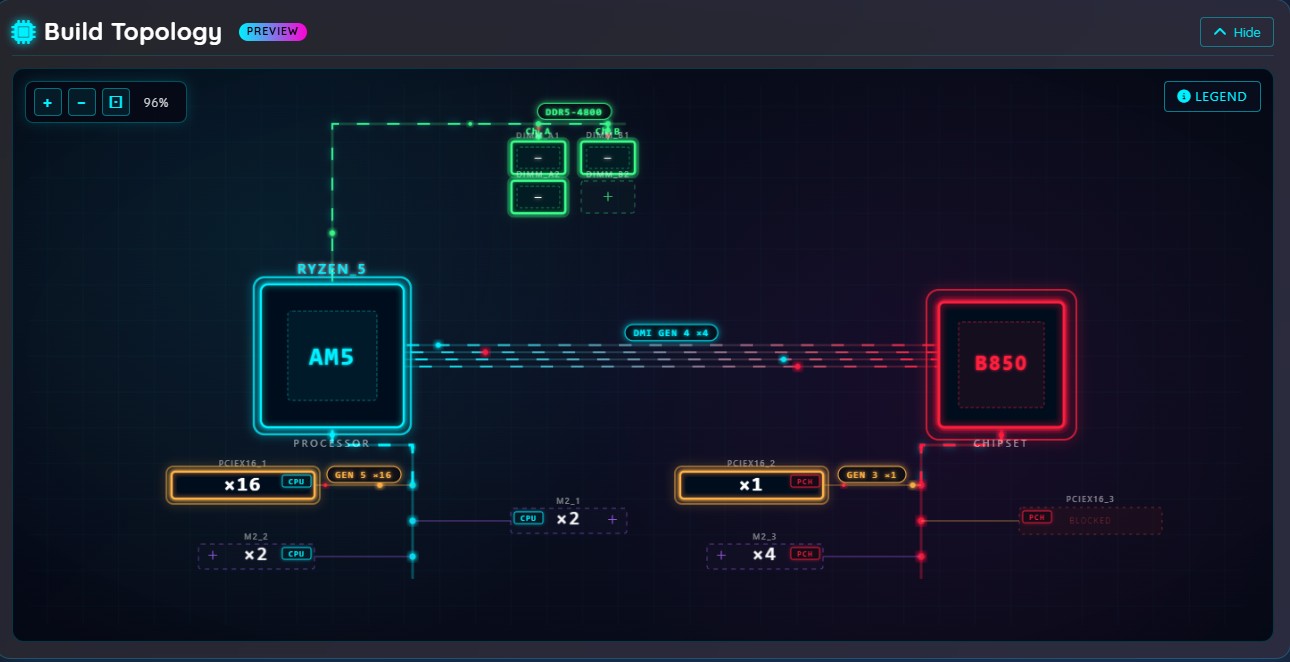The width and height of the screenshot is (1290, 662).
Task: Click the GEN 5 x16 badge
Action: tap(364, 475)
